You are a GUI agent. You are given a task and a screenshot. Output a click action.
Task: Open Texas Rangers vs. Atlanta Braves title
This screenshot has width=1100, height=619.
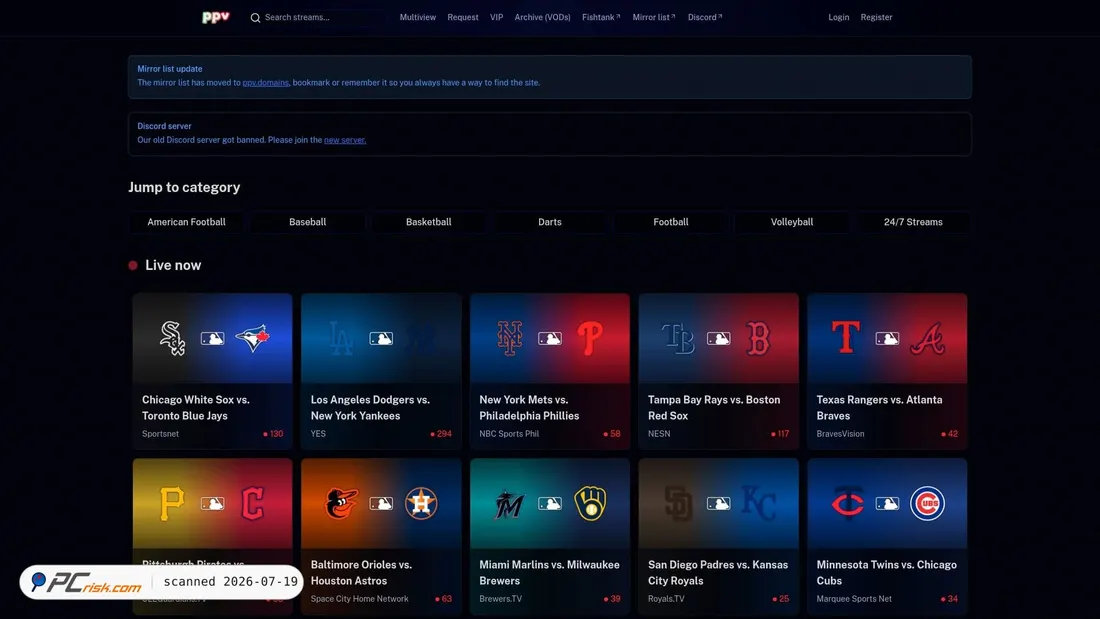click(880, 408)
